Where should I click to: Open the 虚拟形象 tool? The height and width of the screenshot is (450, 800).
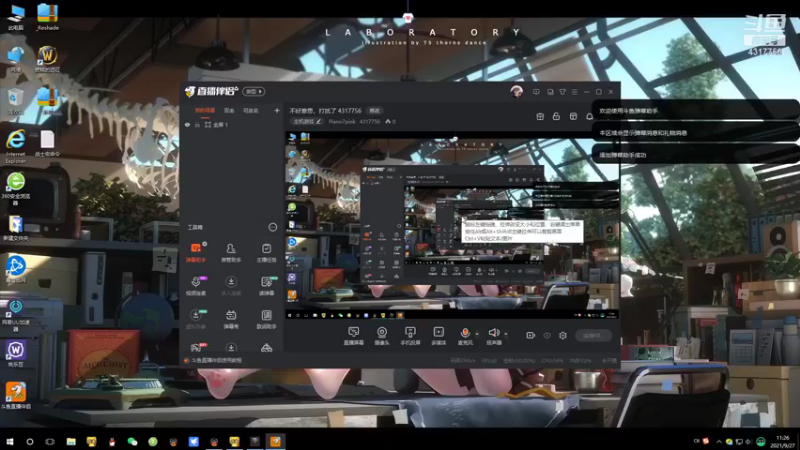click(x=196, y=319)
